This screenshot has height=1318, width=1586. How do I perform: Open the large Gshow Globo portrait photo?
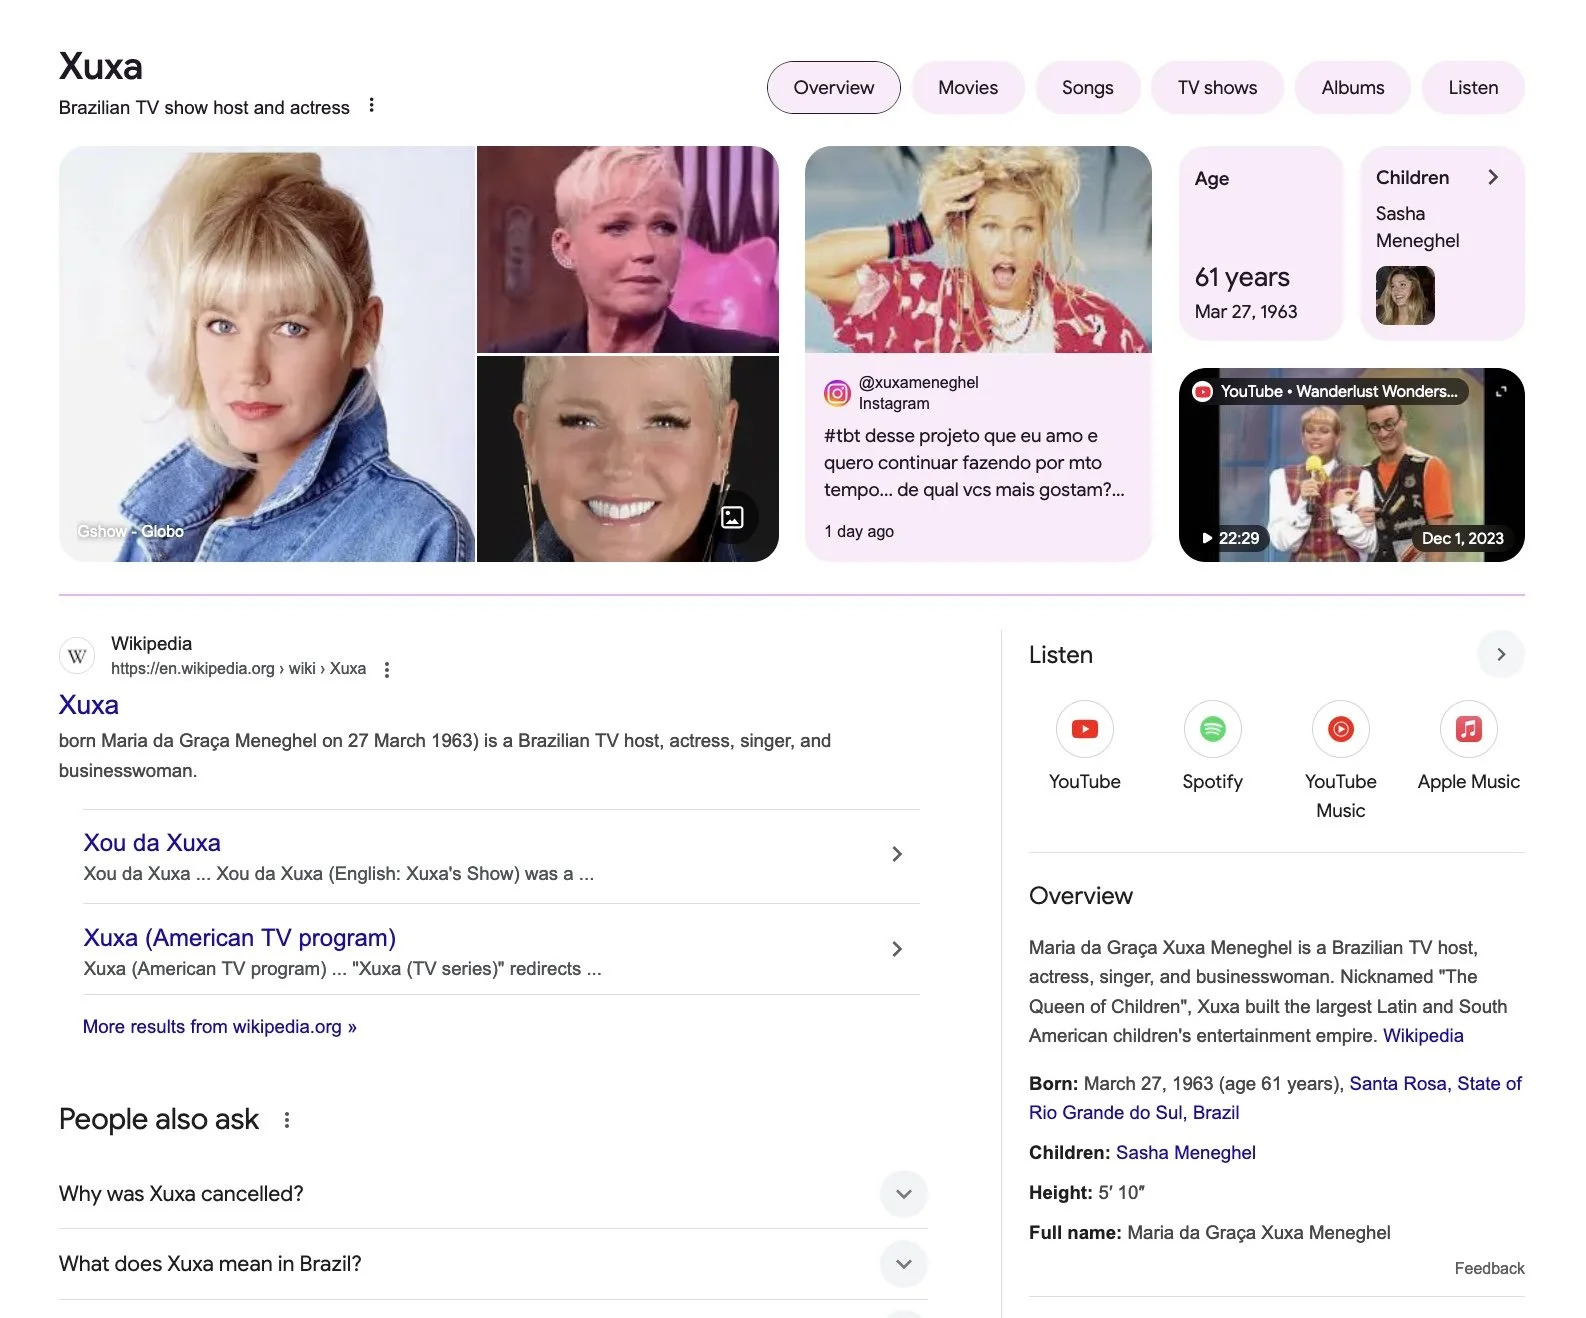tap(266, 354)
